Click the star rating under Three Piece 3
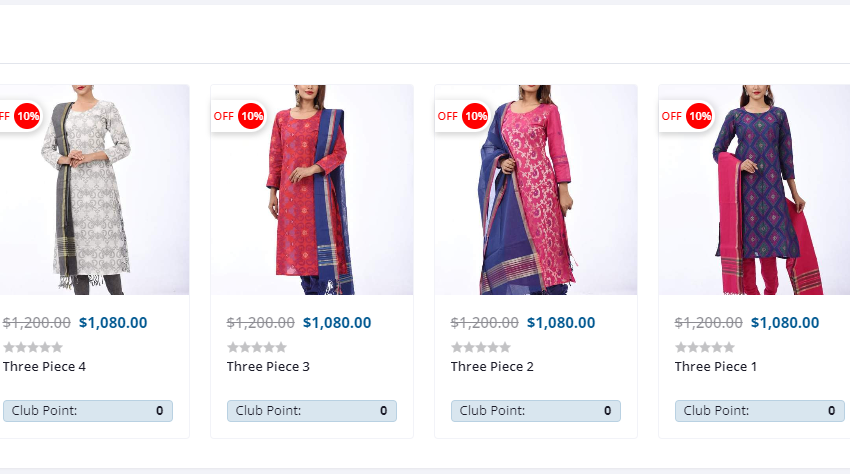Viewport: 850px width, 474px height. pos(257,347)
